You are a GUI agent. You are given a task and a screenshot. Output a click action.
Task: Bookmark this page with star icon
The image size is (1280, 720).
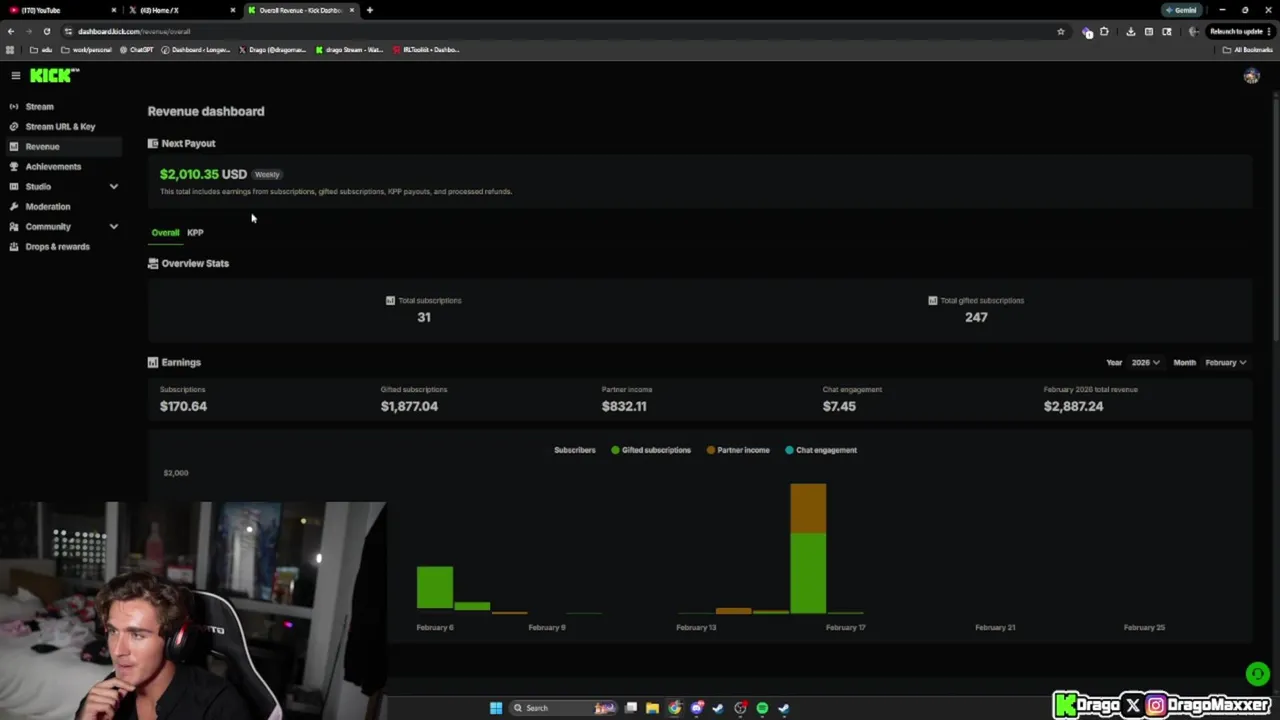point(1061,31)
